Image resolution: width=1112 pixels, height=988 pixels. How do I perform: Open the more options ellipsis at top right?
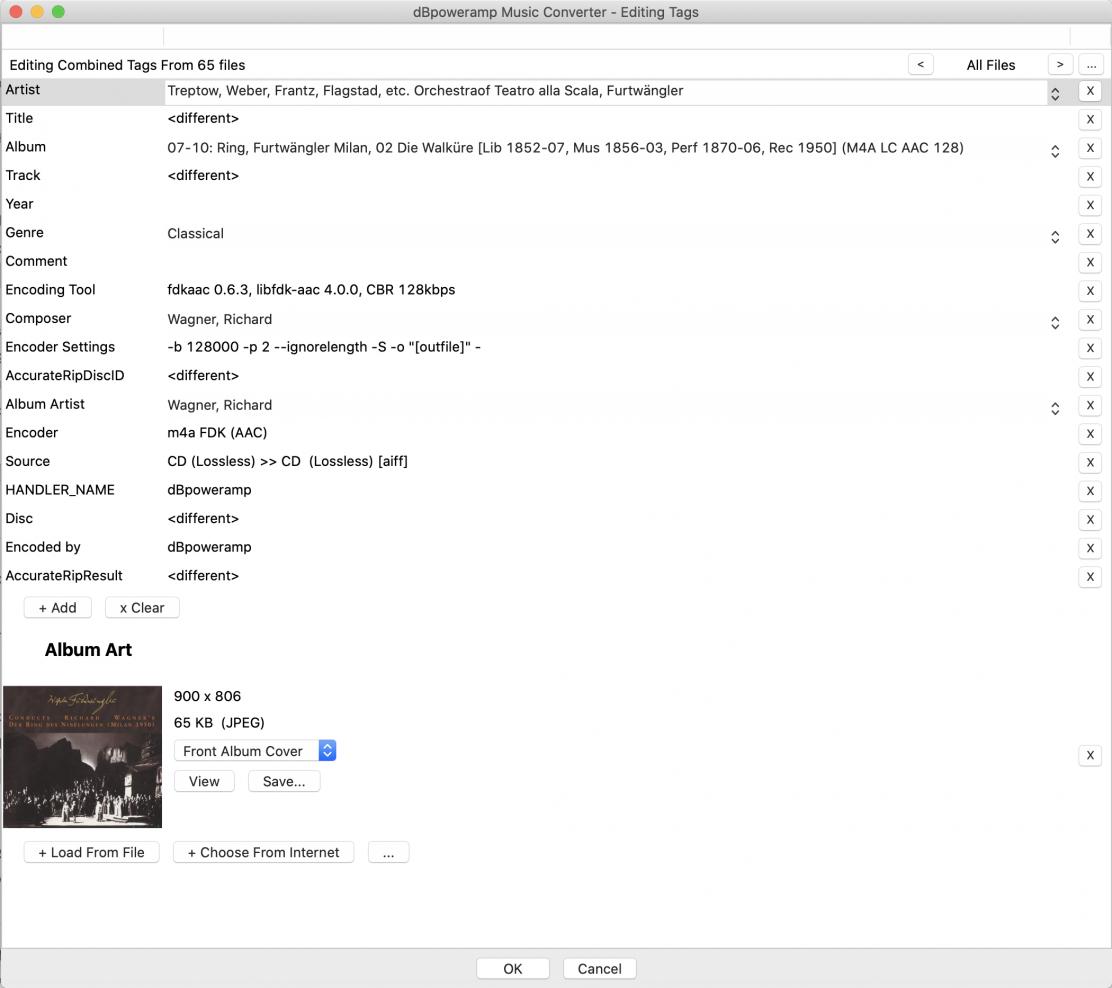coord(1089,64)
